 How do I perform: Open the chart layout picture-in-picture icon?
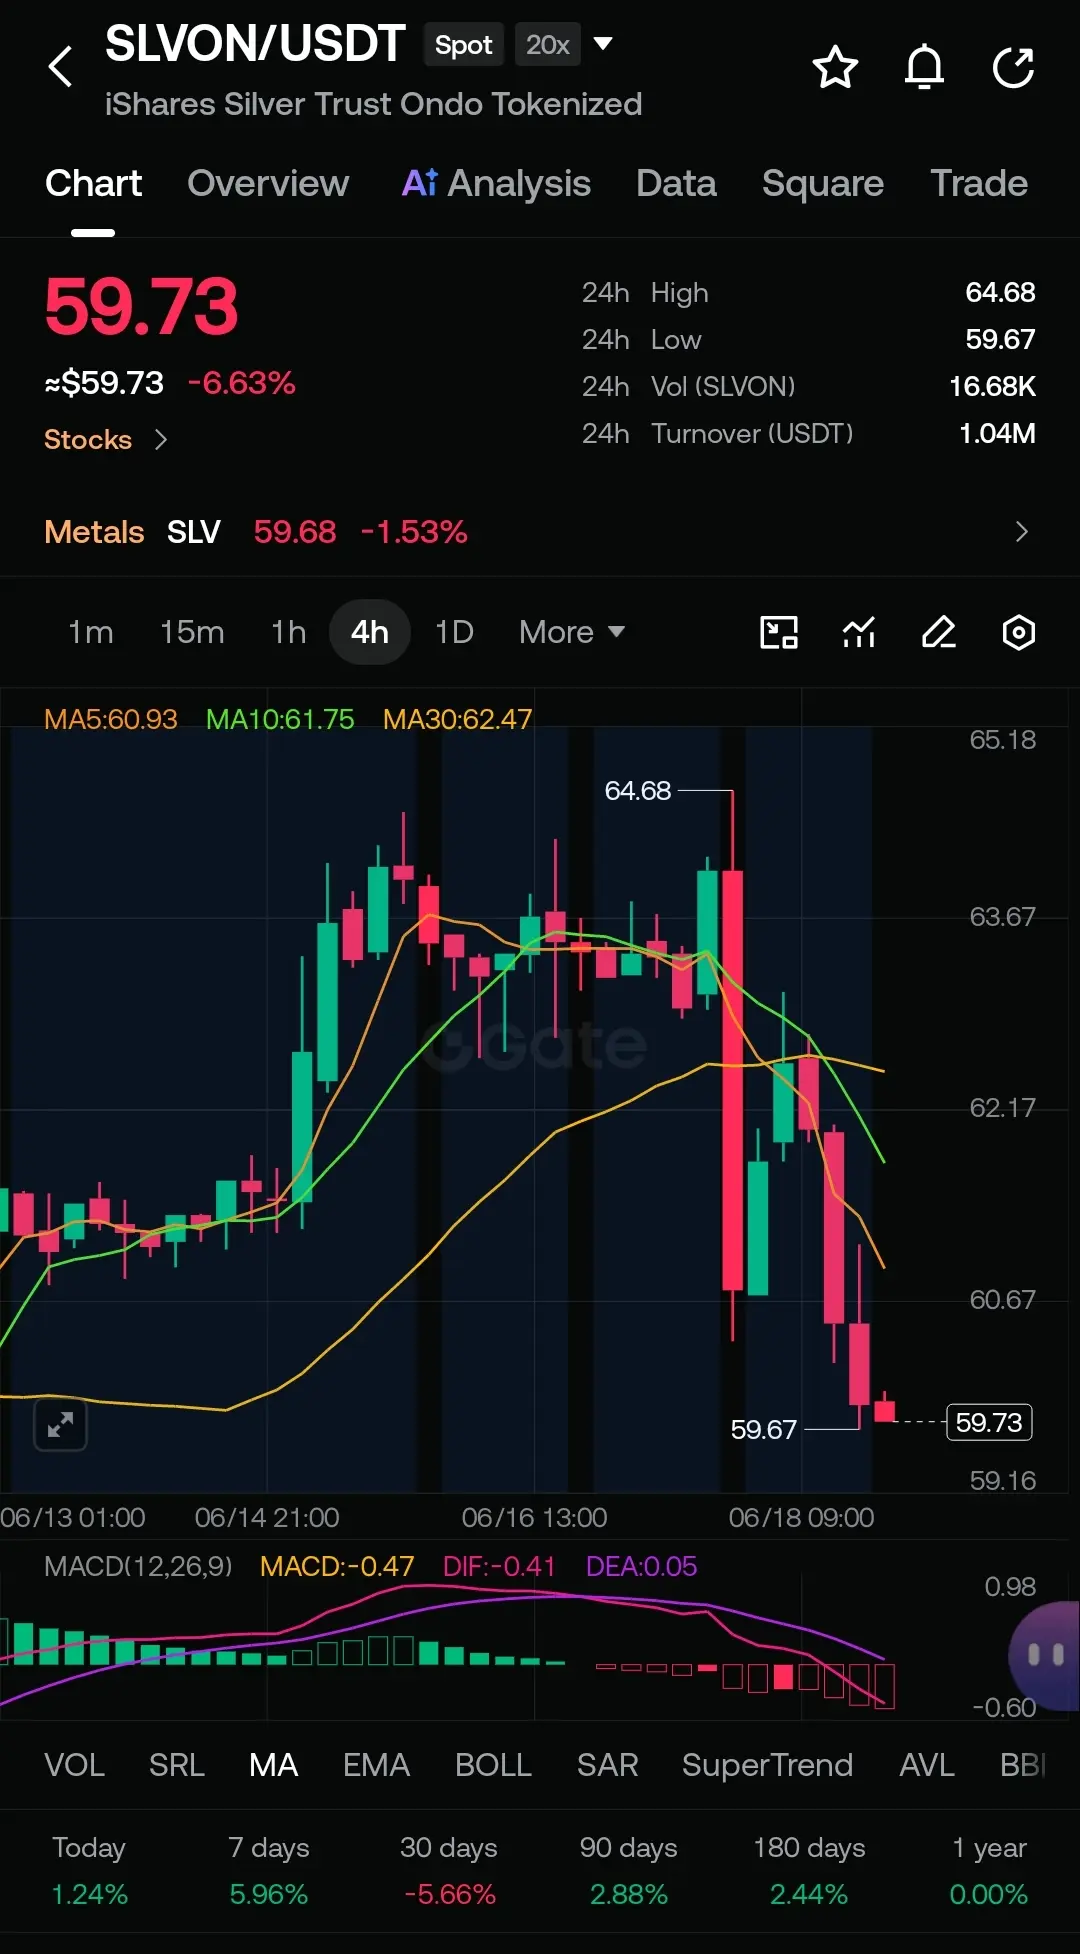click(x=779, y=632)
